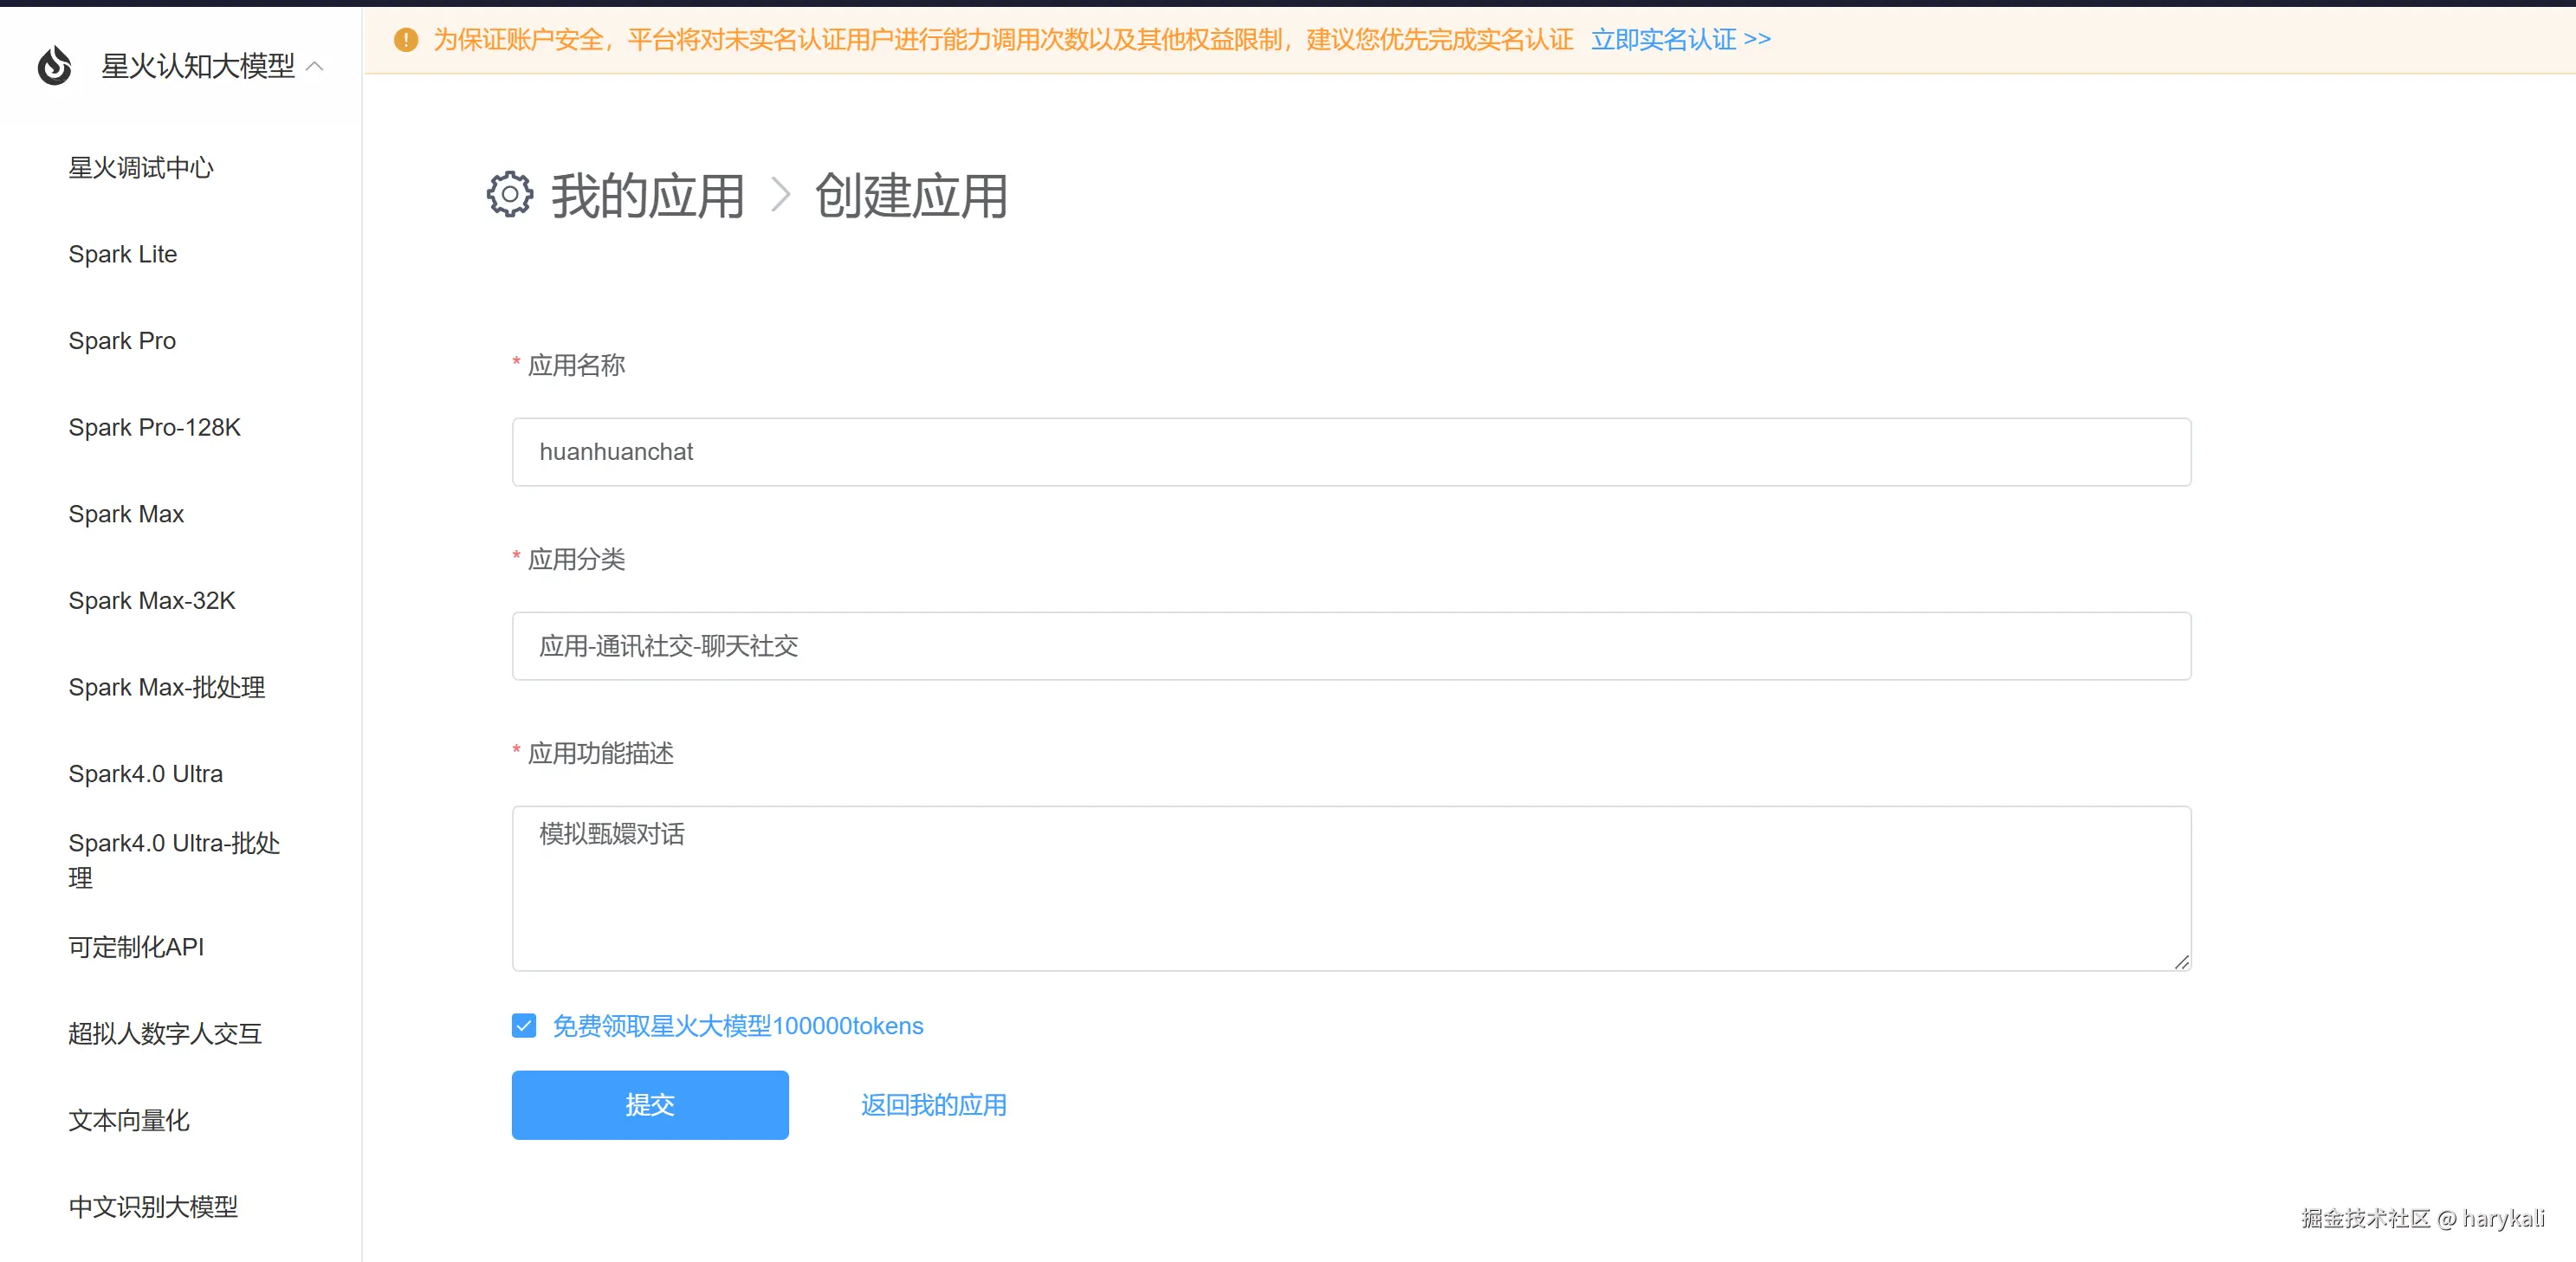This screenshot has height=1262, width=2576.
Task: Click the Spark flame logo icon
Action: [x=55, y=66]
